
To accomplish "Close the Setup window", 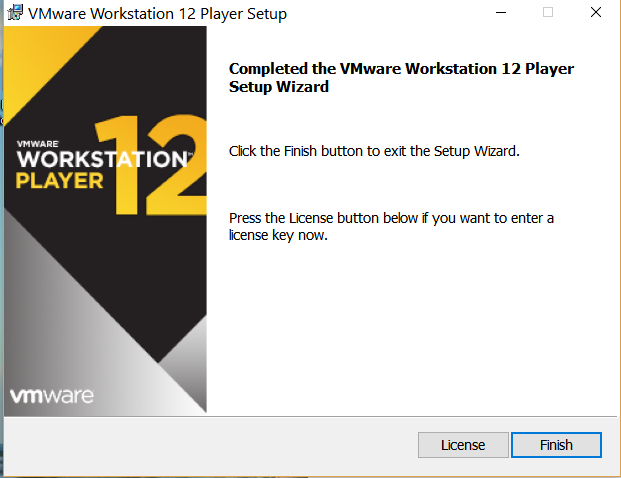I will 594,14.
